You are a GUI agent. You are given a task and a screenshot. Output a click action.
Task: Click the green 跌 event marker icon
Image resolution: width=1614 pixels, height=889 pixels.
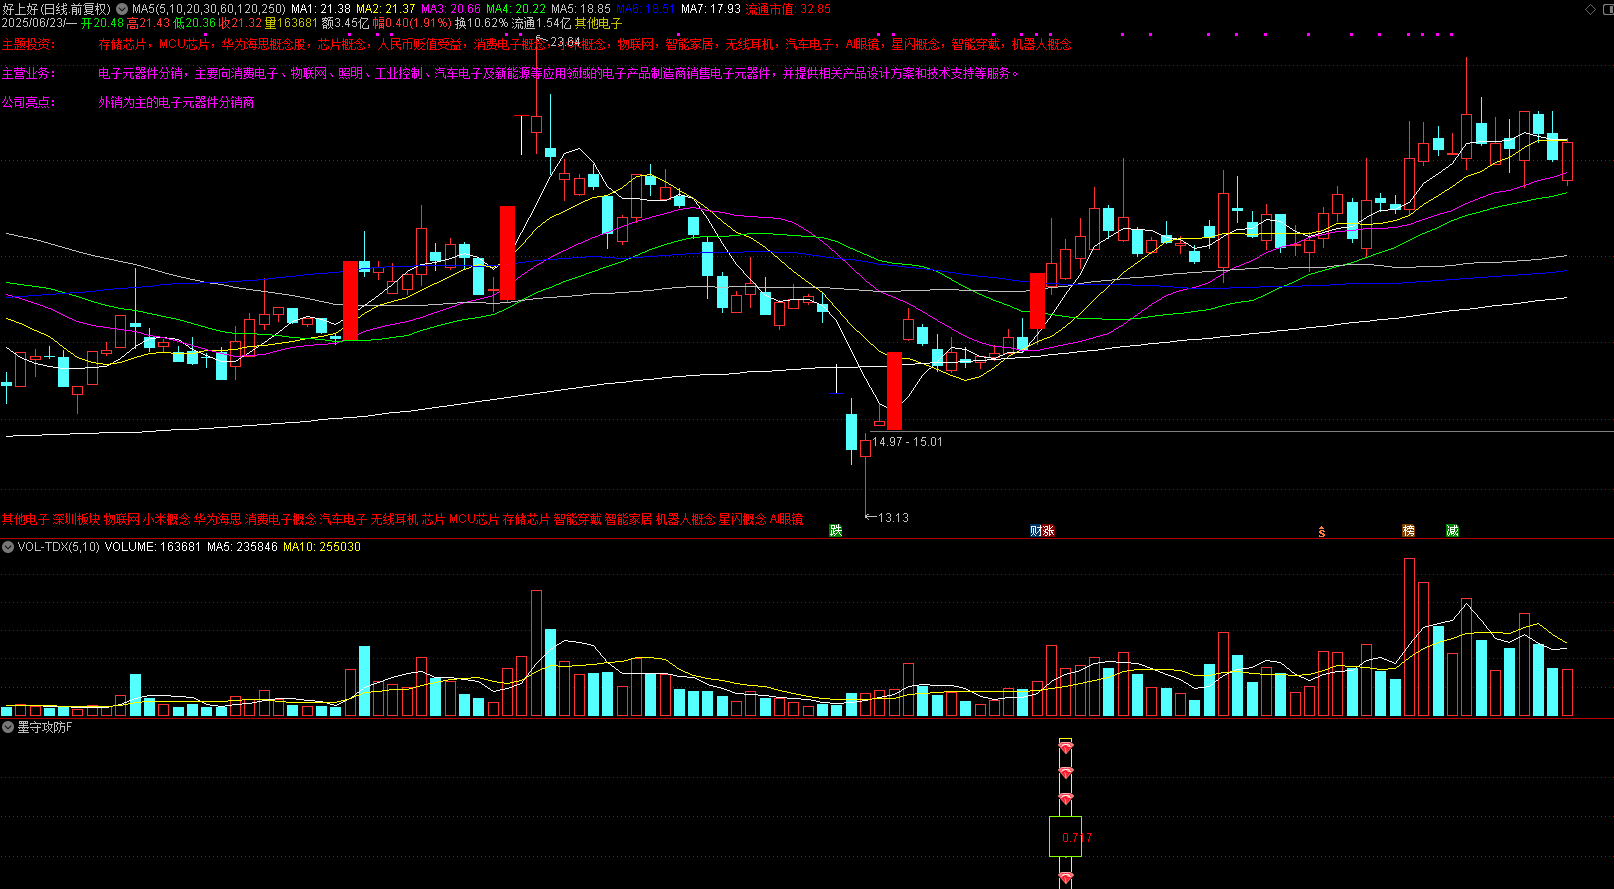point(836,531)
